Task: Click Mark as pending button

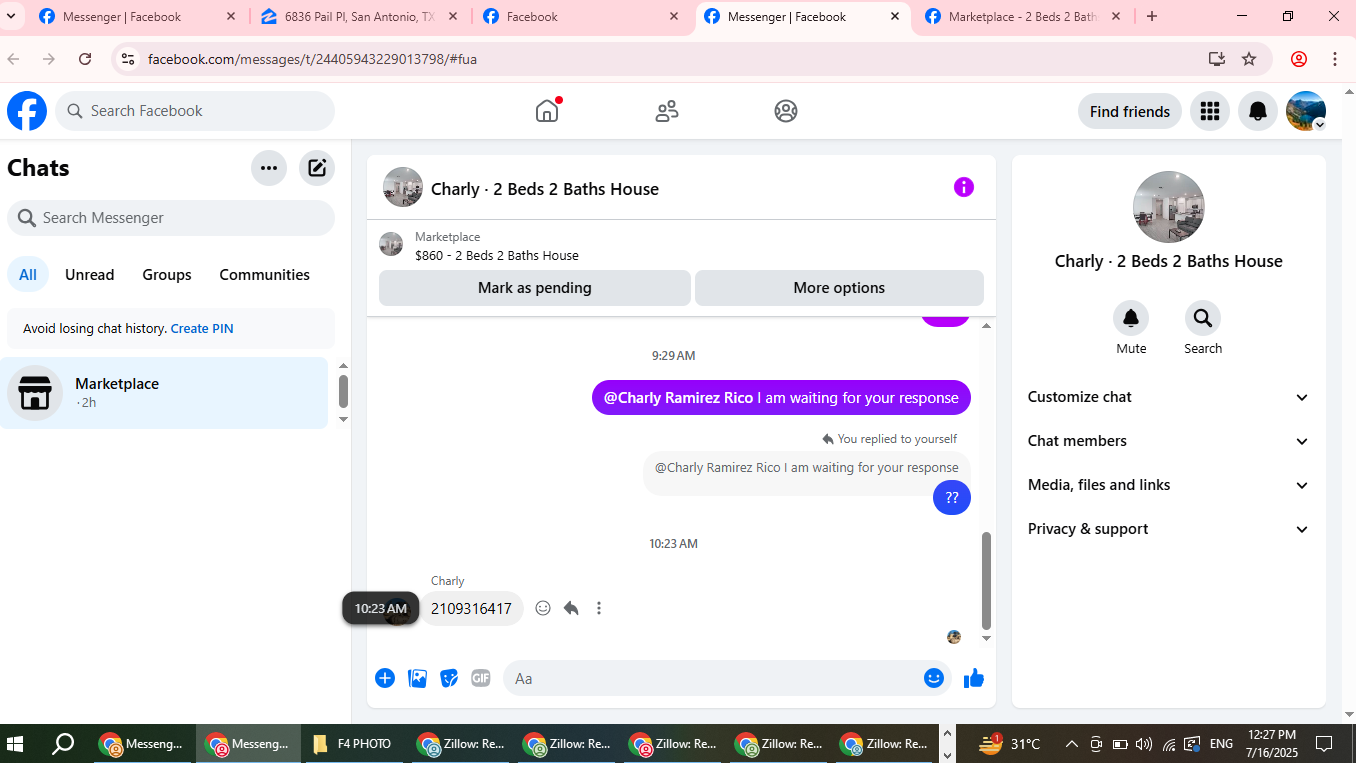Action: (535, 288)
